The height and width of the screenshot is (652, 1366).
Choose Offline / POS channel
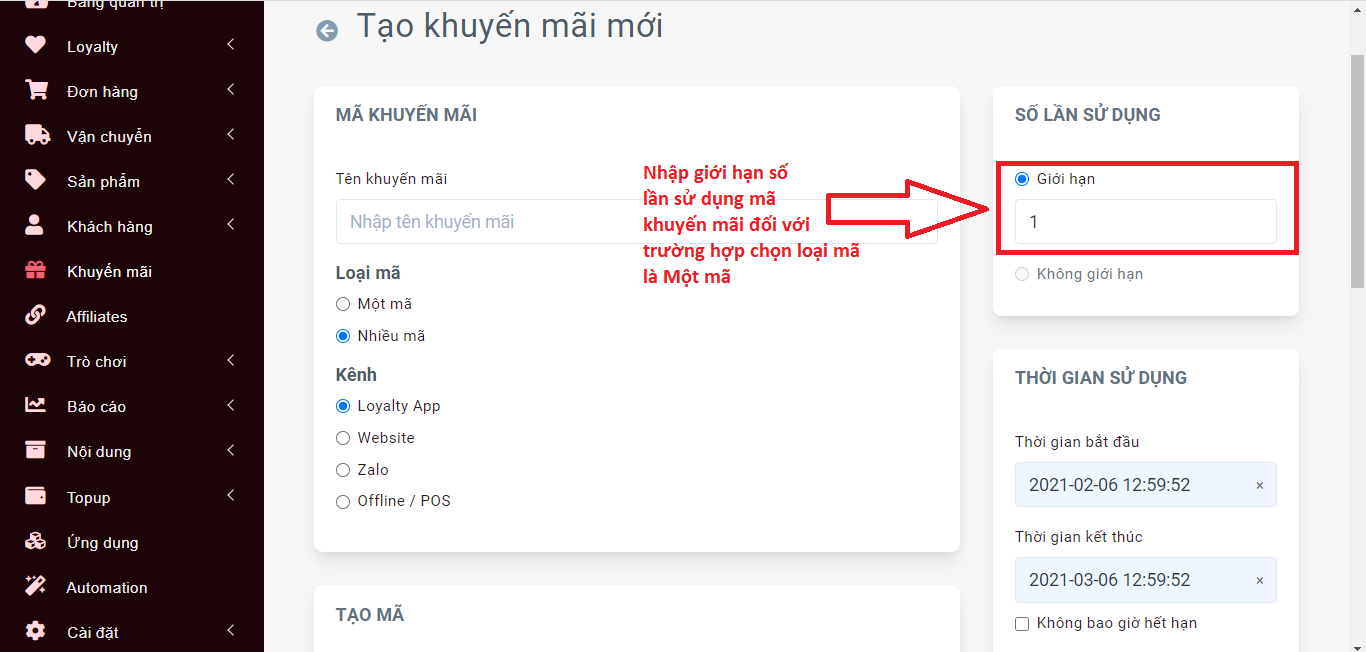343,501
